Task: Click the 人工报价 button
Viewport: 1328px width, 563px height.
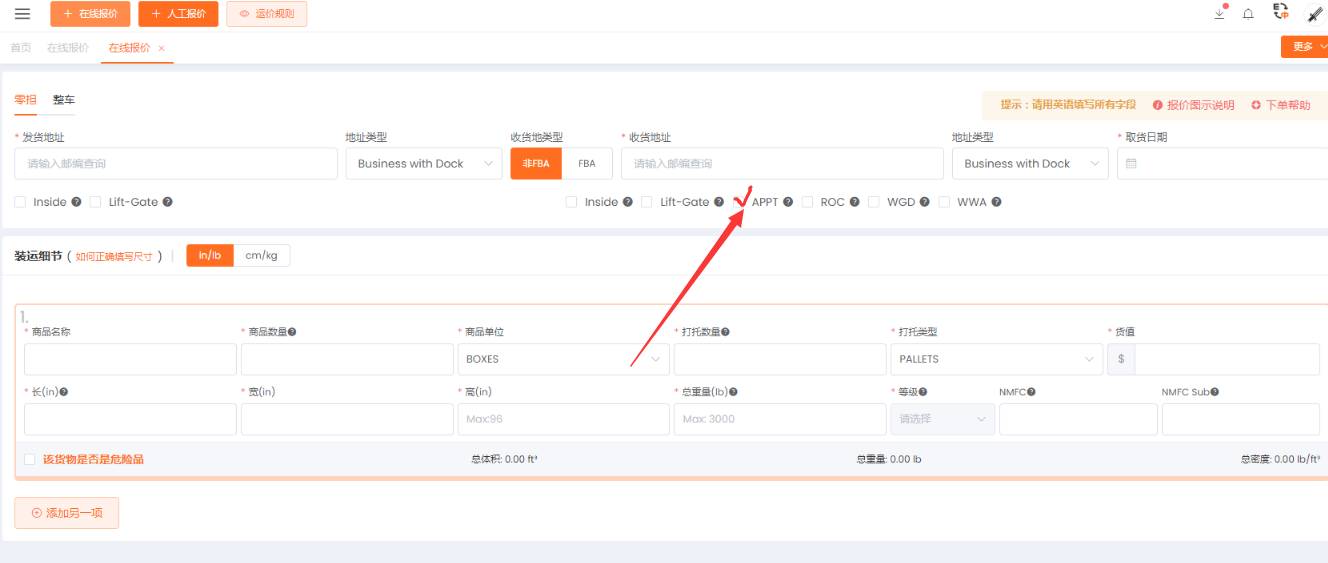Action: pyautogui.click(x=178, y=14)
